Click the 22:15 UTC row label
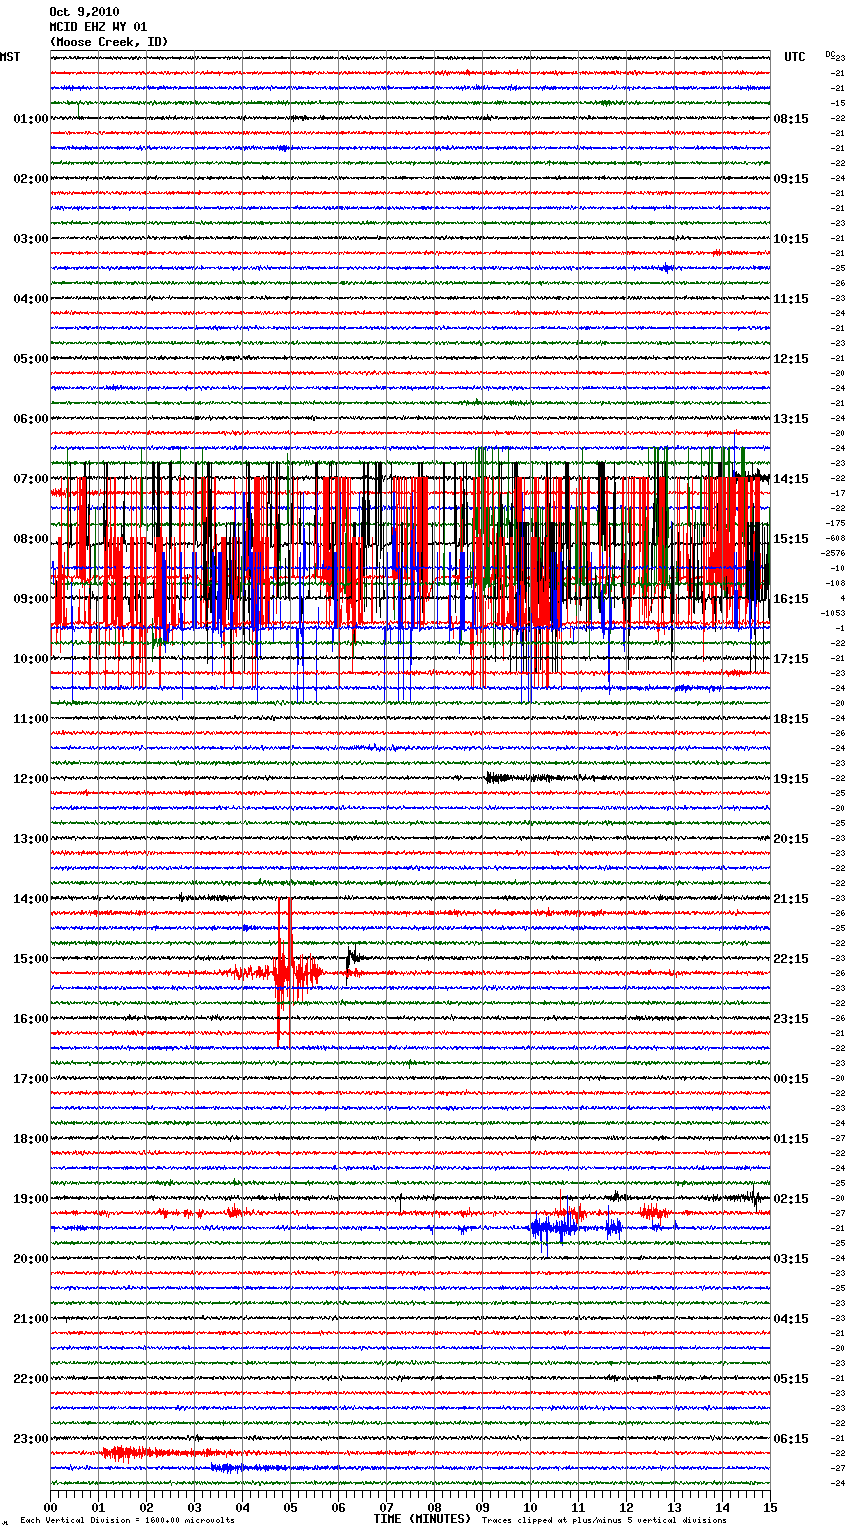Image resolution: width=850 pixels, height=1534 pixels. 791,959
